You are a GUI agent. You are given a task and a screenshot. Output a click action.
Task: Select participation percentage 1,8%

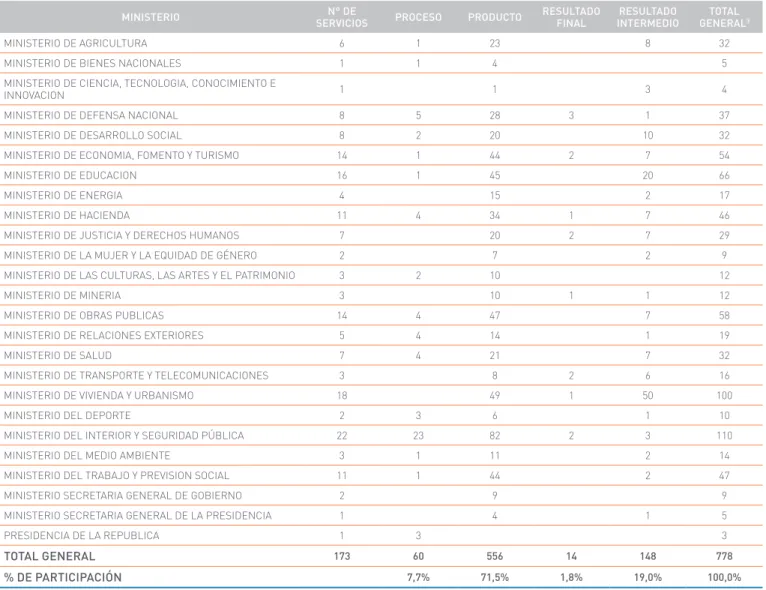pyautogui.click(x=571, y=577)
